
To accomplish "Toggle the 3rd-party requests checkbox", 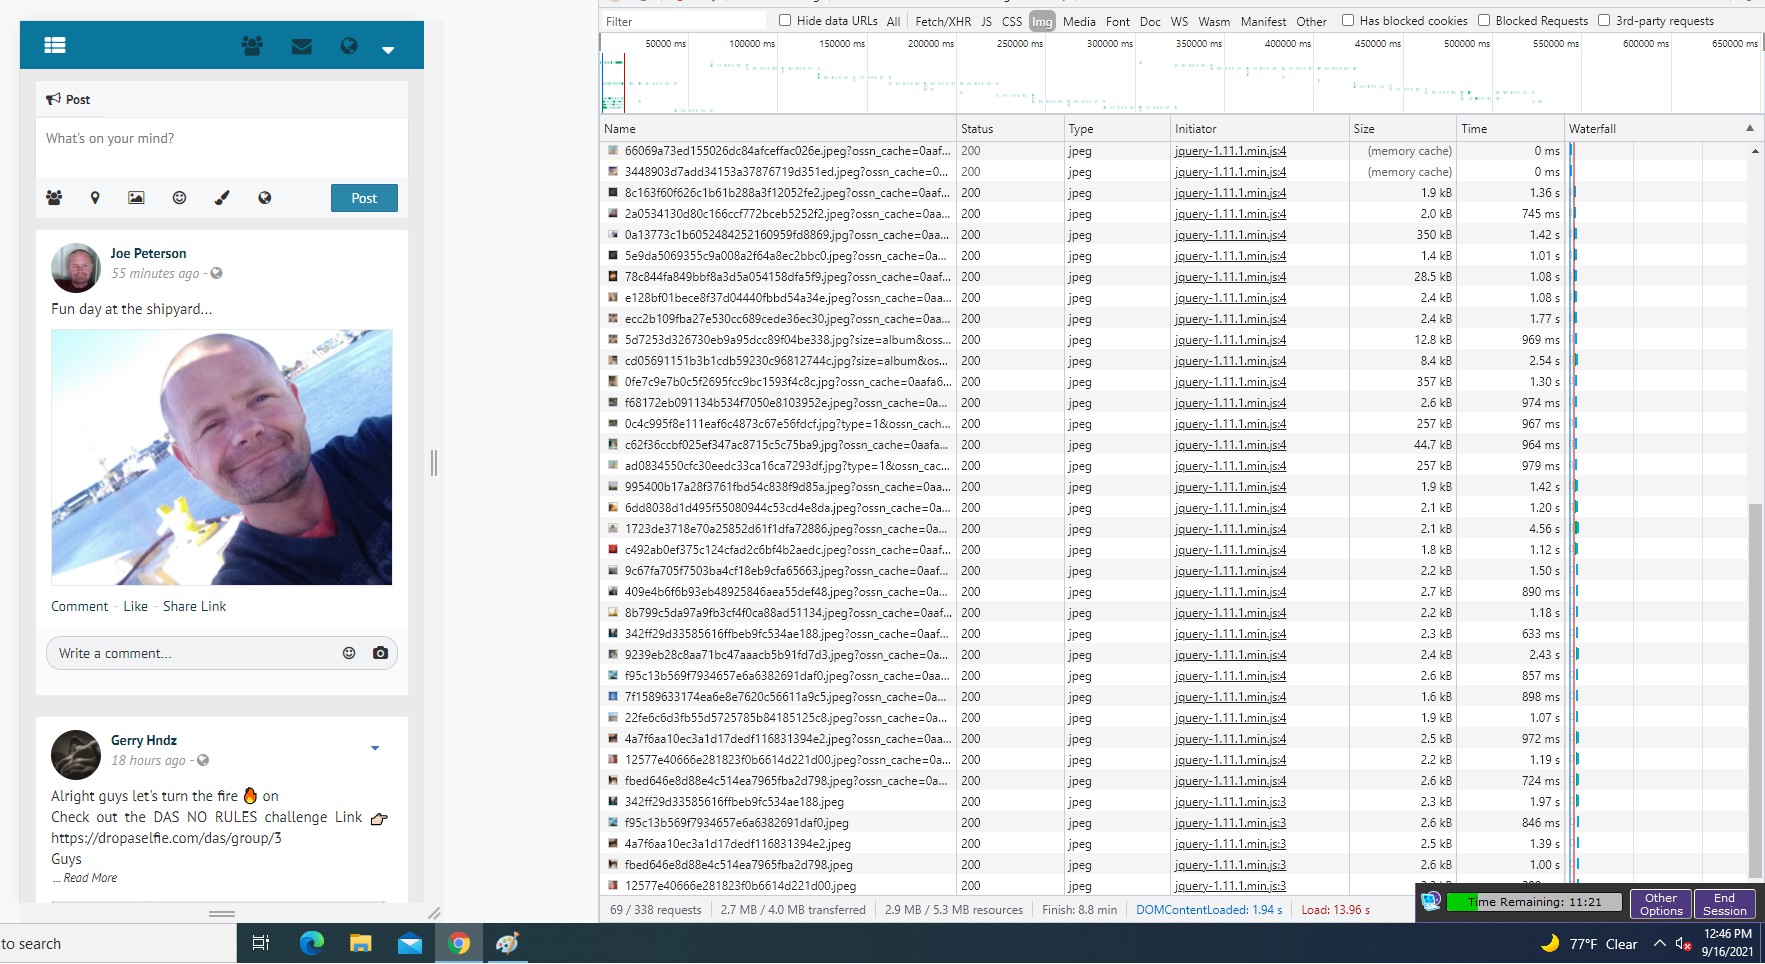I will [1604, 20].
